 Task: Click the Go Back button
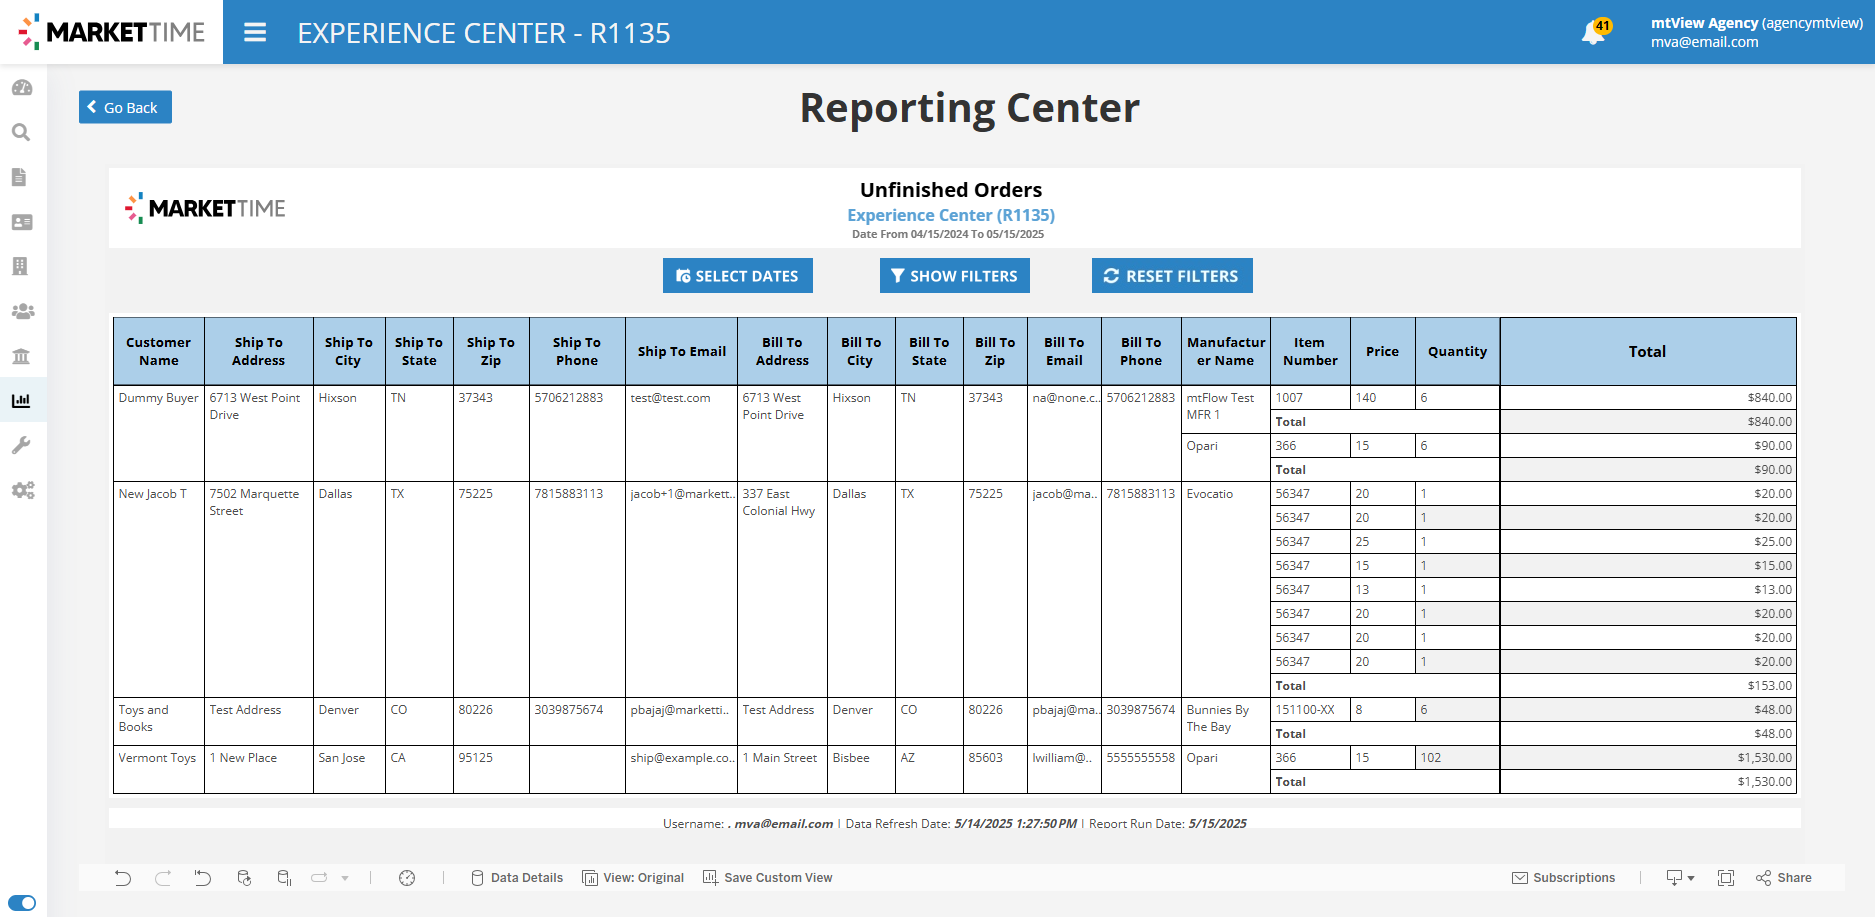(125, 107)
